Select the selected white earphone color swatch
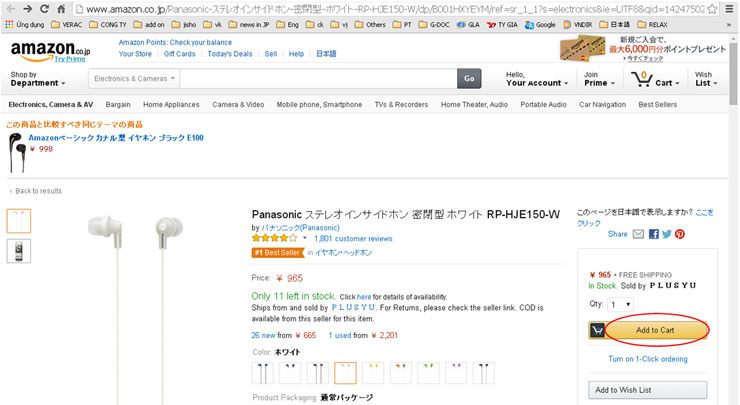 345,374
